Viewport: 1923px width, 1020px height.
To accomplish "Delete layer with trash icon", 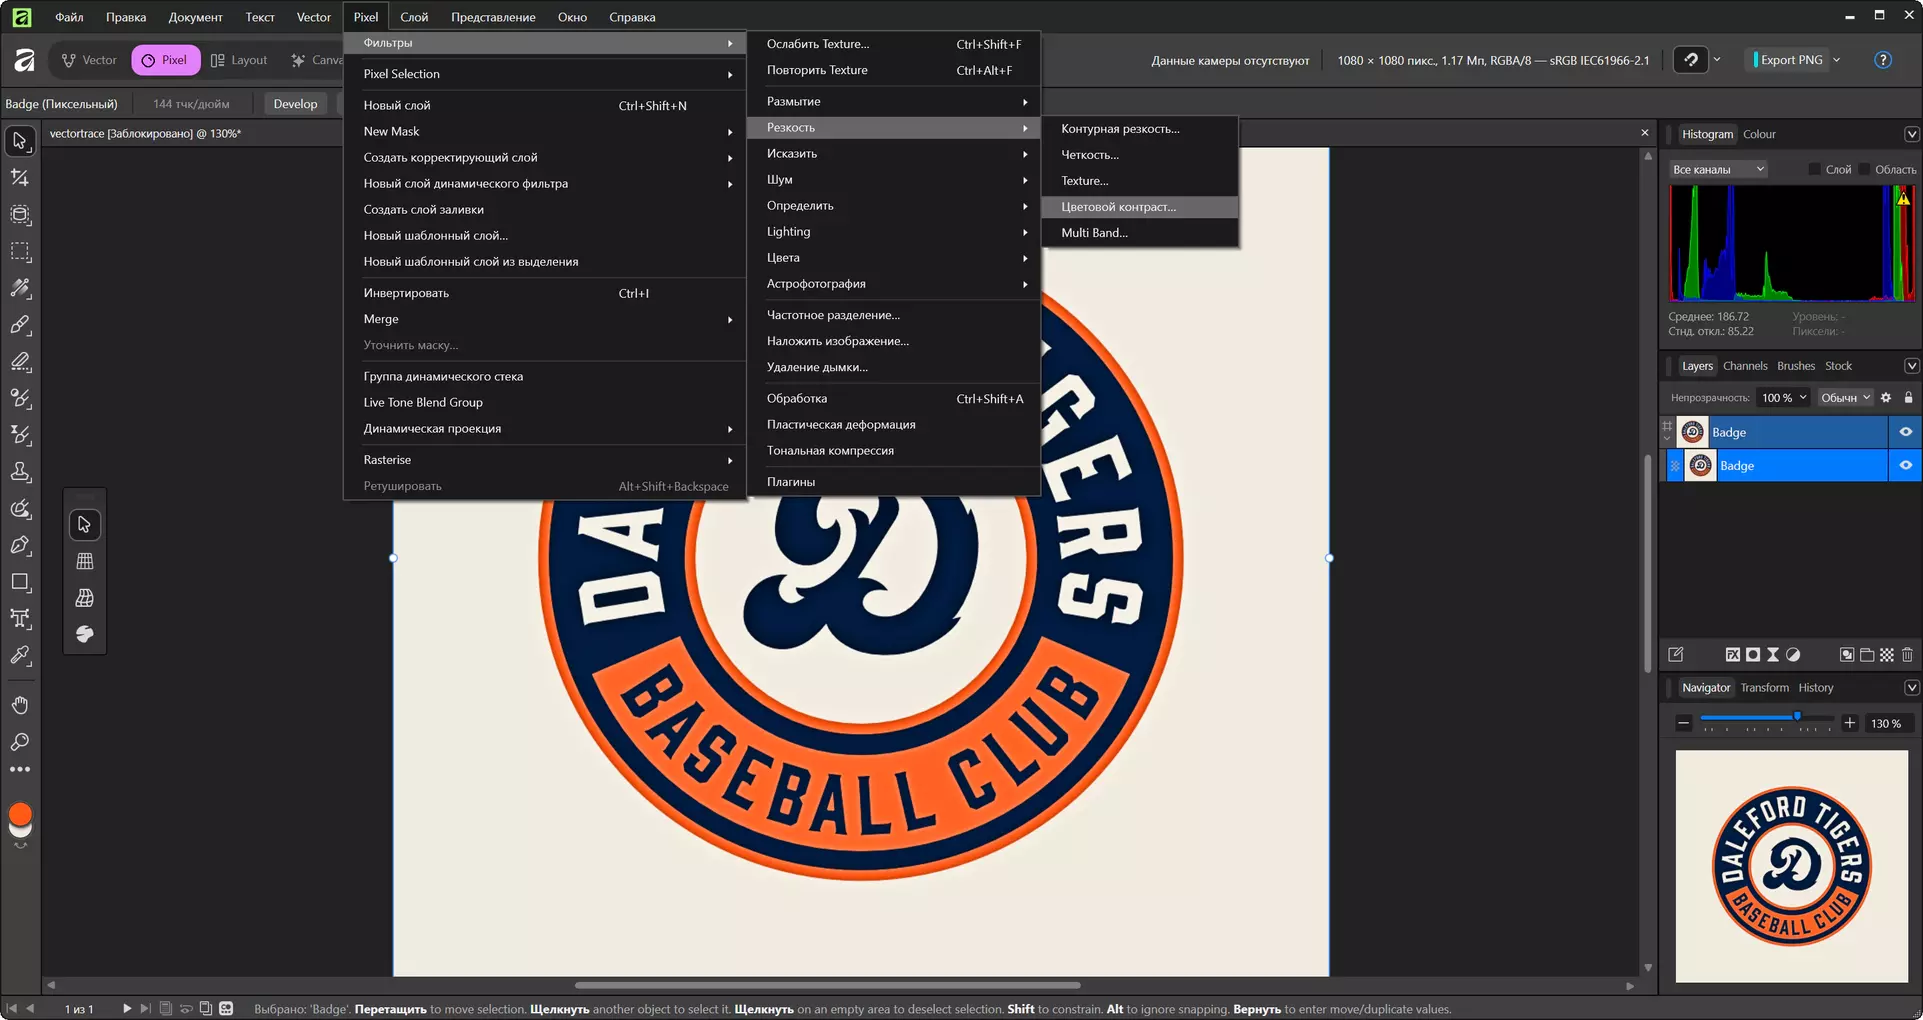I will (x=1907, y=655).
